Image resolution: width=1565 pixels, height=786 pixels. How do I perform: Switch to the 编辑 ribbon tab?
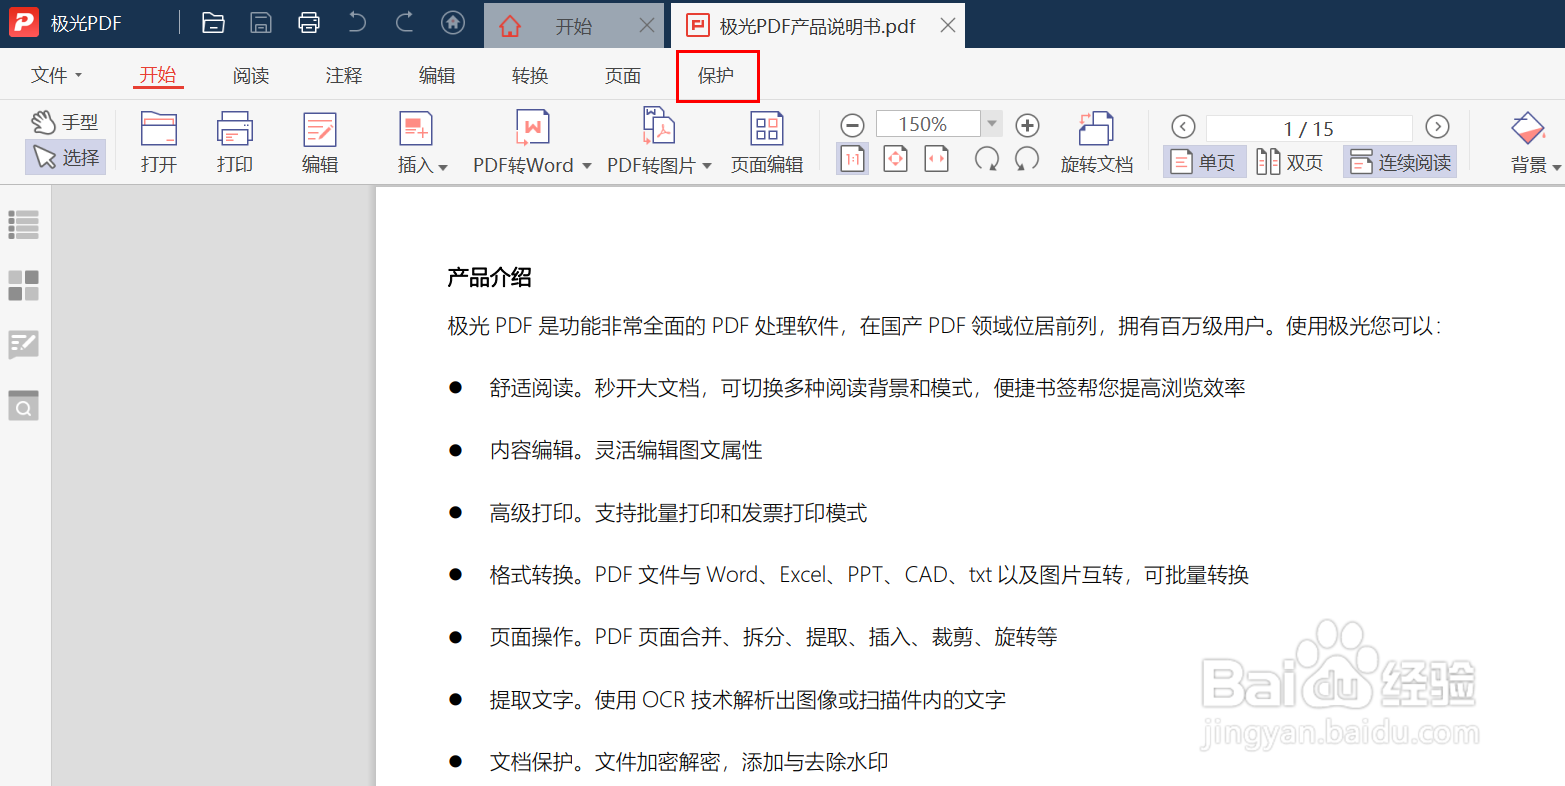(x=437, y=75)
